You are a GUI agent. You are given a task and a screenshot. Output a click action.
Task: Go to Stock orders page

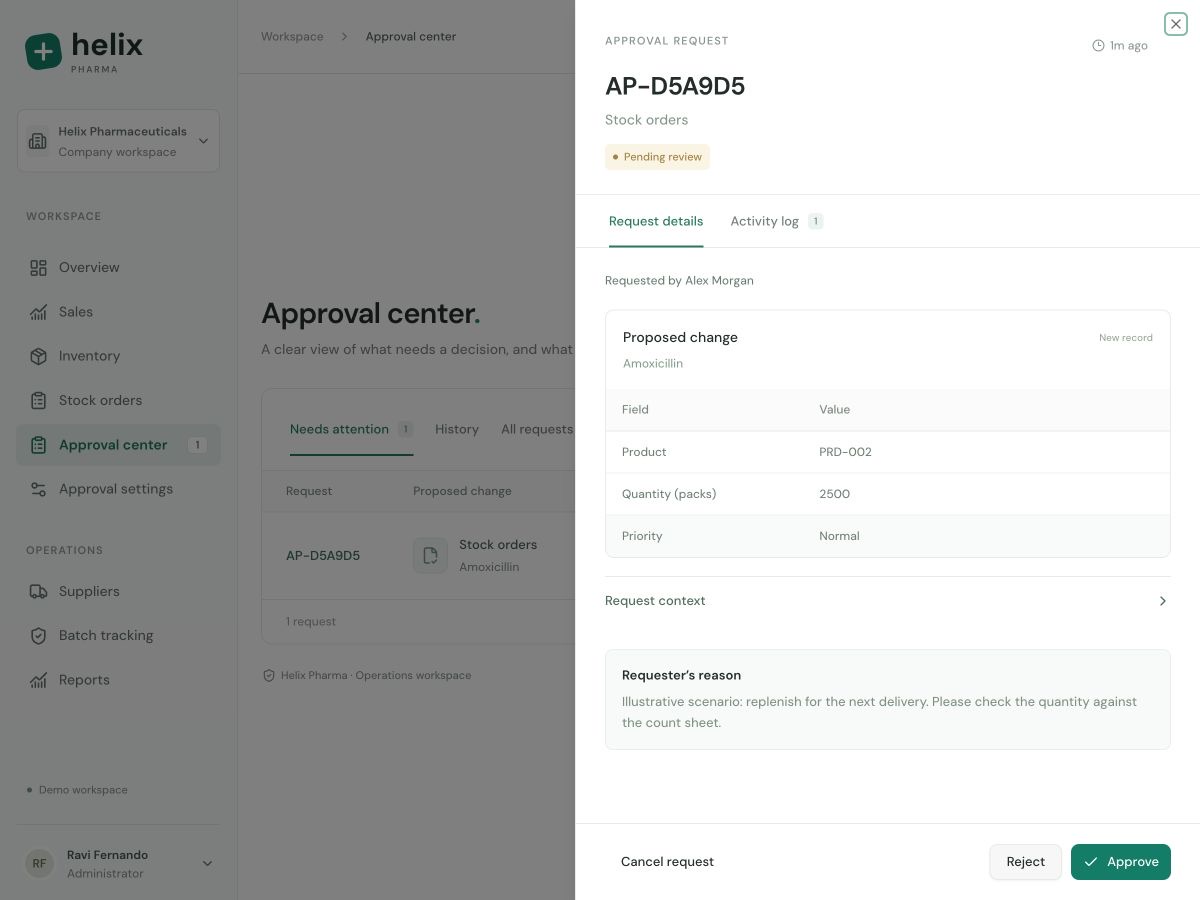pos(118,400)
